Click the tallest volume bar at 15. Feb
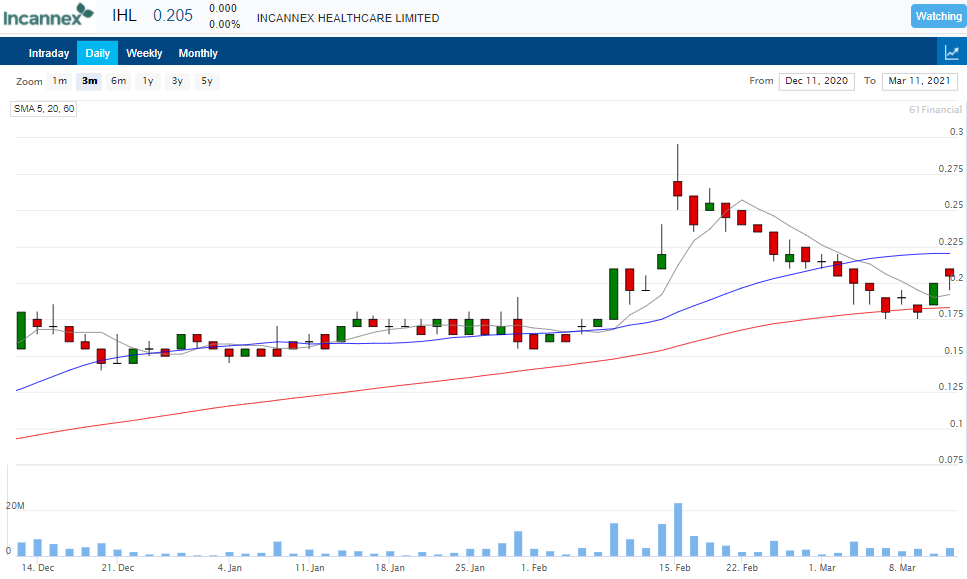 678,530
